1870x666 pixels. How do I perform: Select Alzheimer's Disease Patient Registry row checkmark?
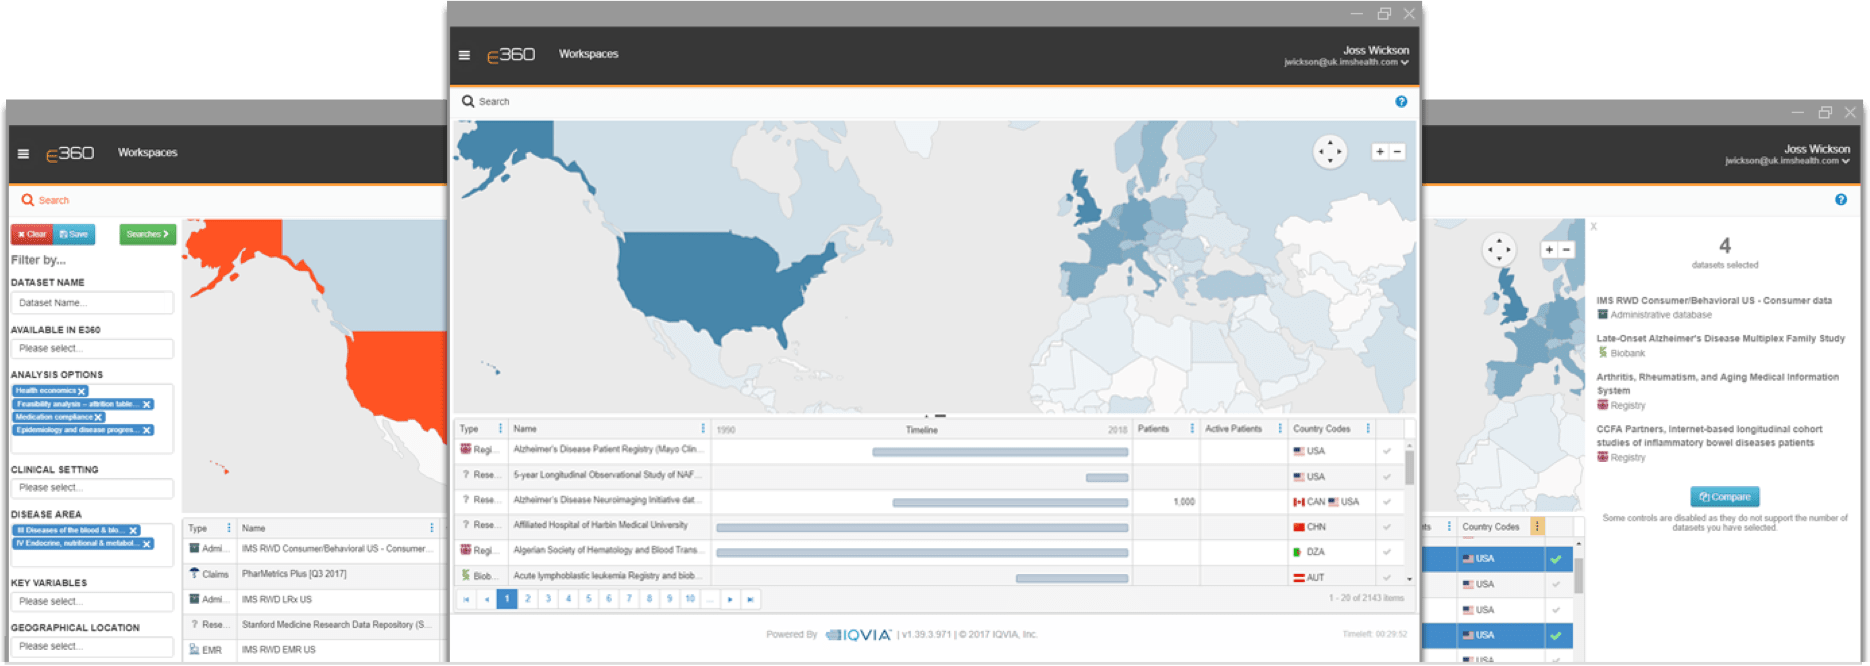tap(1387, 451)
